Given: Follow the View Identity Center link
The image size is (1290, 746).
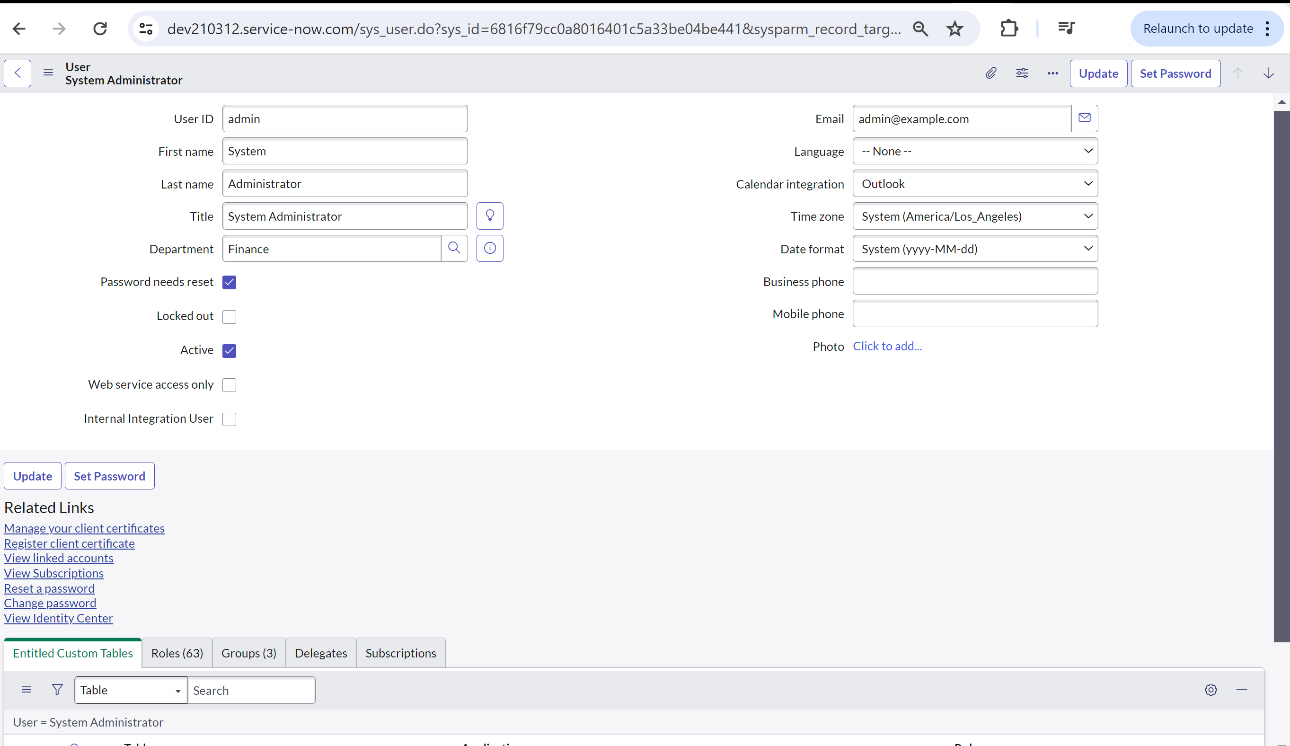Looking at the screenshot, I should point(58,618).
